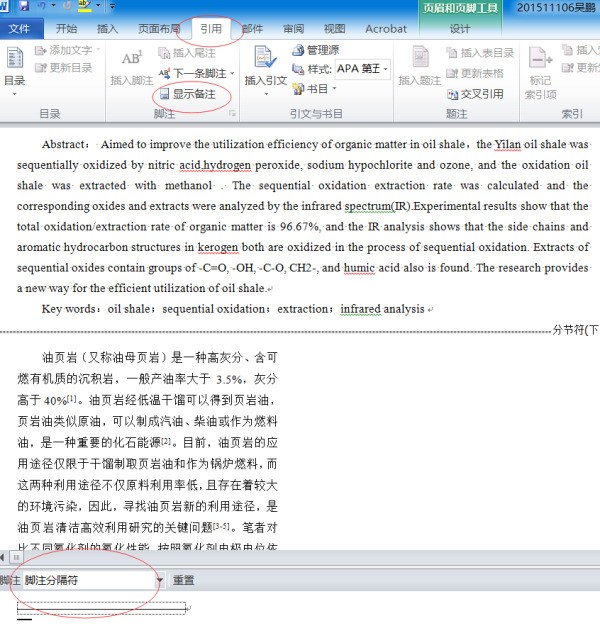Click 下一条脚注 button

click(x=192, y=73)
